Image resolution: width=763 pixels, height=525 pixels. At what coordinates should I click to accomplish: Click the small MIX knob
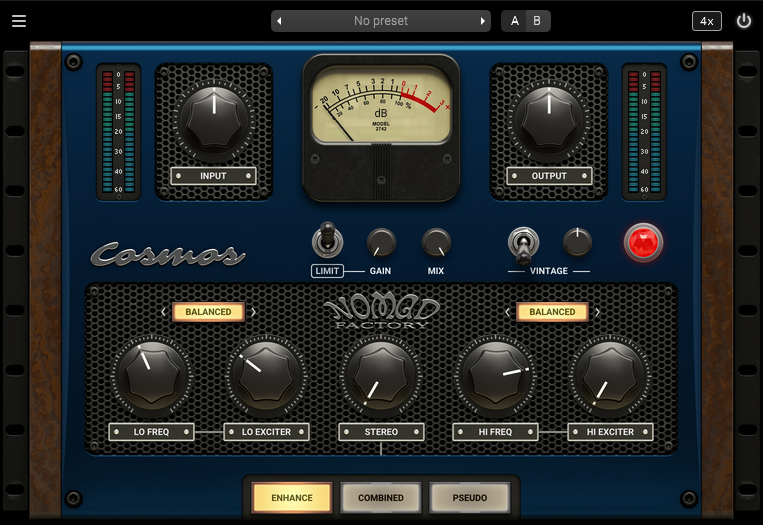pos(436,242)
